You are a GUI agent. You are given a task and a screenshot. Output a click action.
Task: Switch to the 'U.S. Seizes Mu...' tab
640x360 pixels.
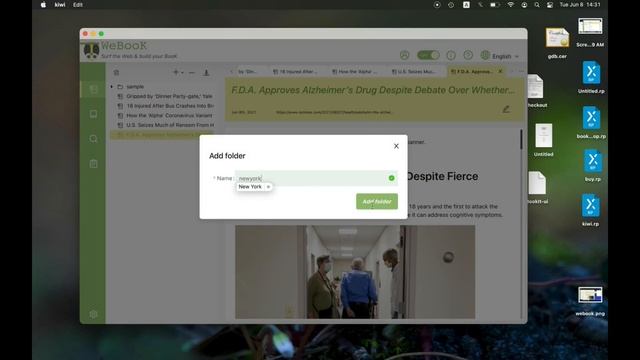(x=413, y=71)
